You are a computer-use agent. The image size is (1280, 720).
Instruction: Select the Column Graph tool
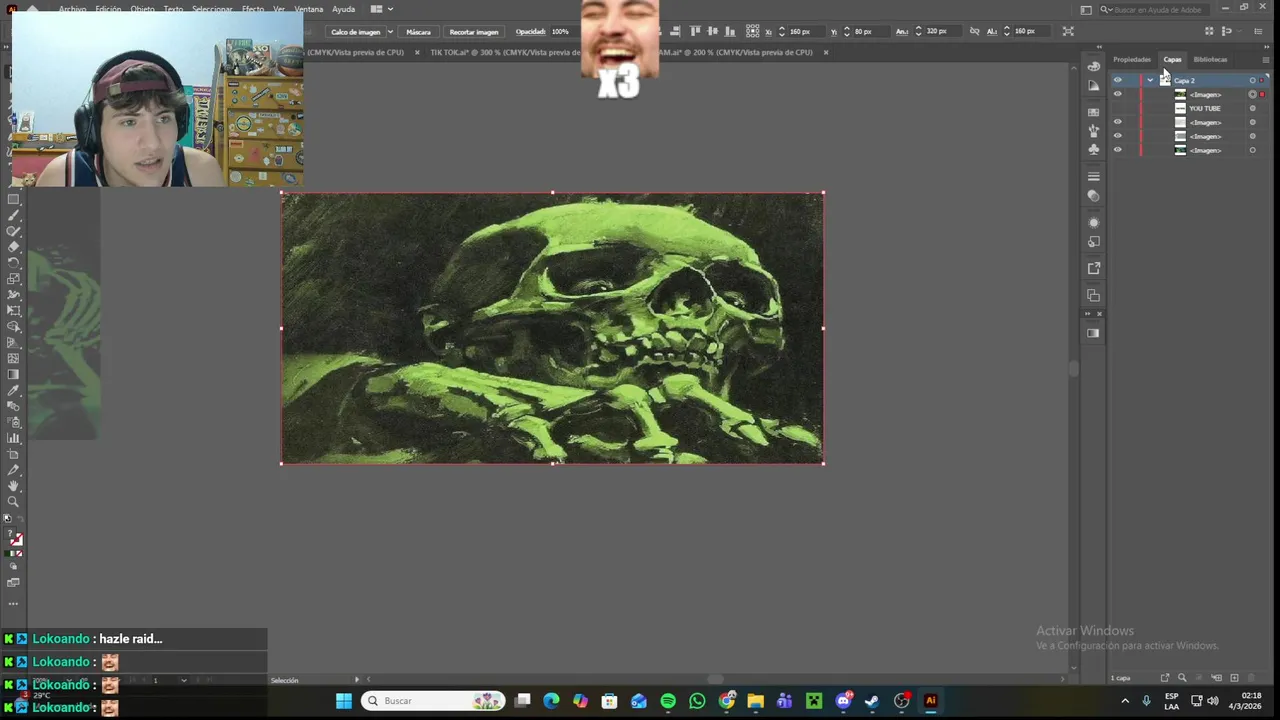pyautogui.click(x=14, y=438)
